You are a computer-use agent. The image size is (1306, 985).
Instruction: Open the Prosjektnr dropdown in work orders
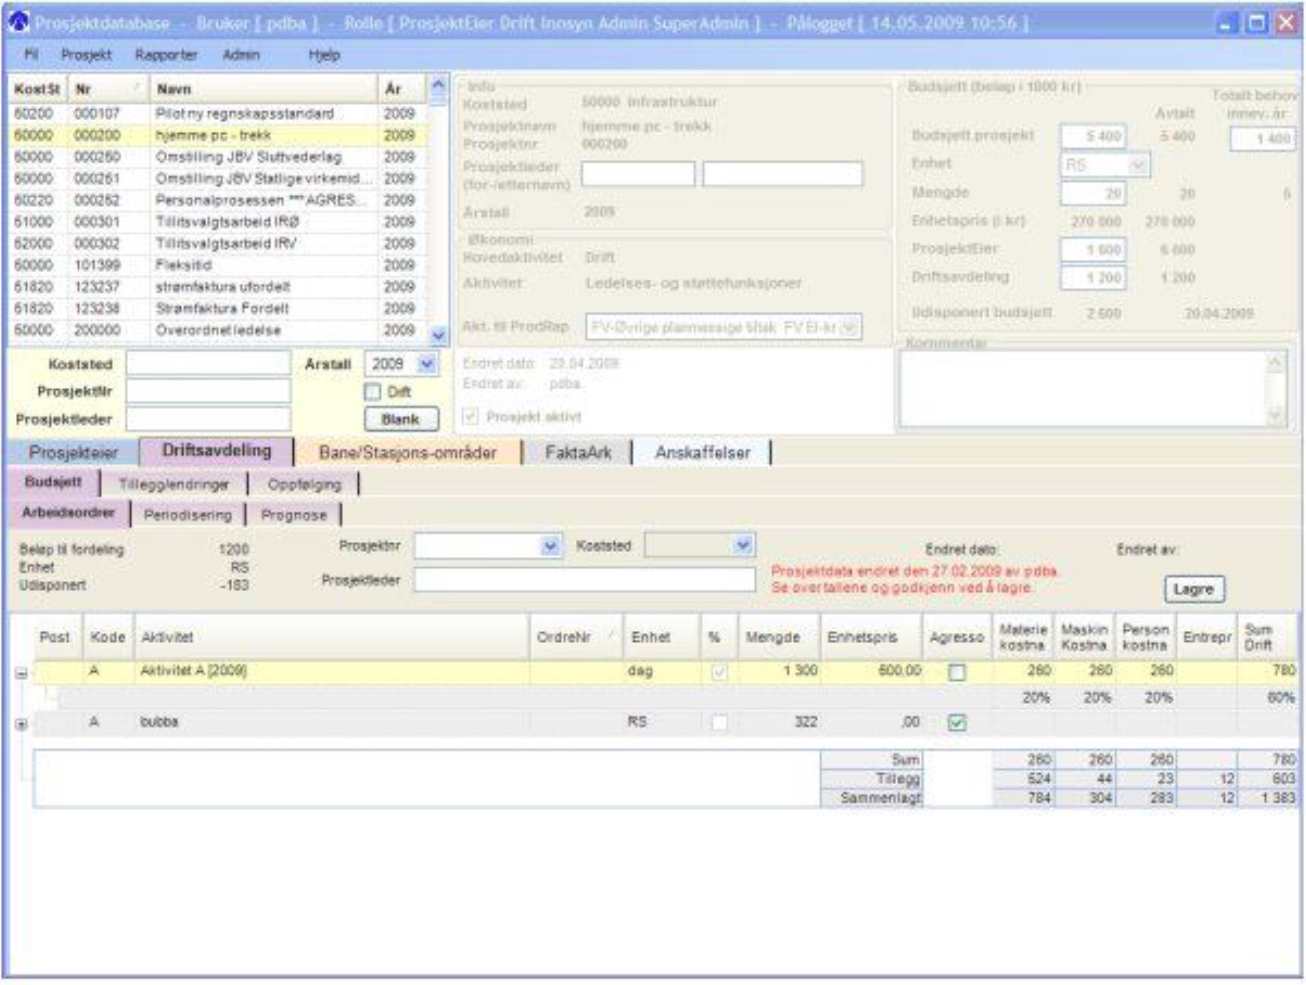[x=550, y=546]
